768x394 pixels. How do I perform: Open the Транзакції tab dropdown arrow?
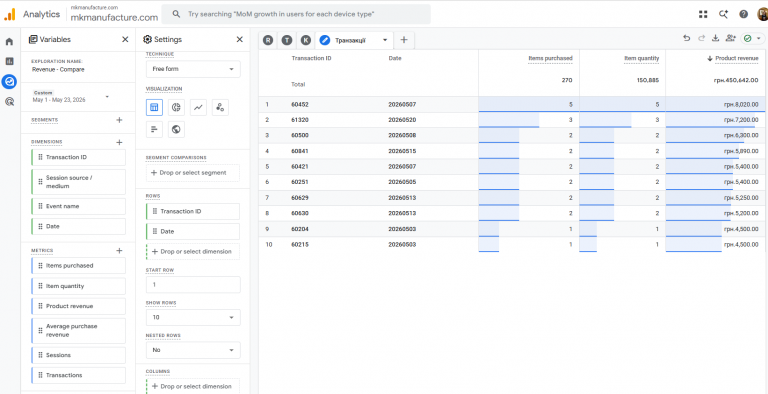coord(385,40)
